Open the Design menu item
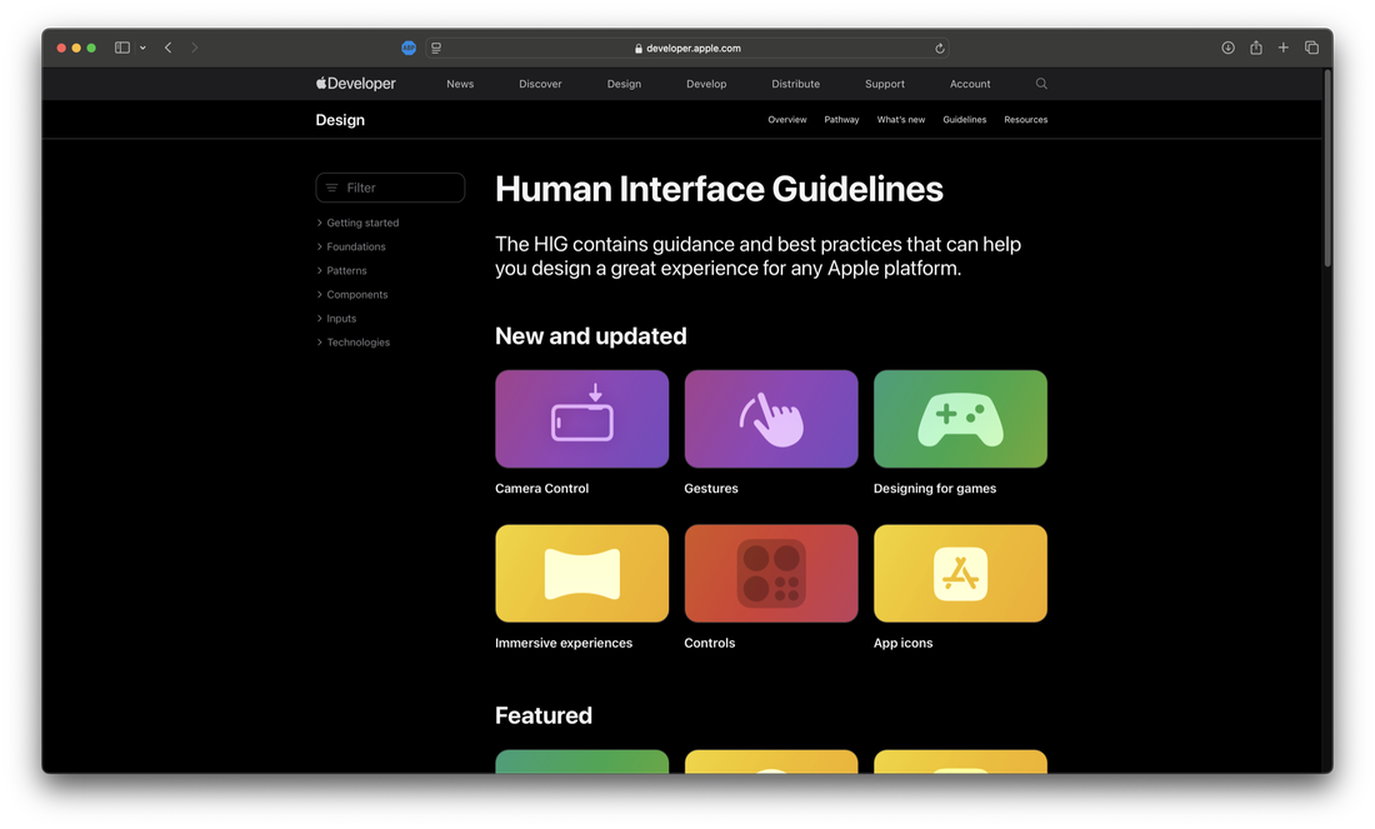1375x829 pixels. [x=624, y=84]
